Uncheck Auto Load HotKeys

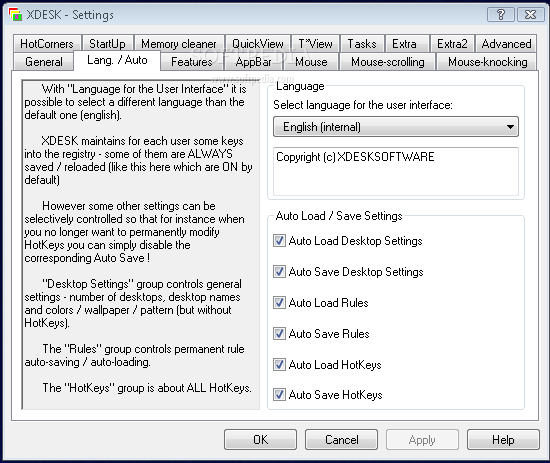point(279,365)
